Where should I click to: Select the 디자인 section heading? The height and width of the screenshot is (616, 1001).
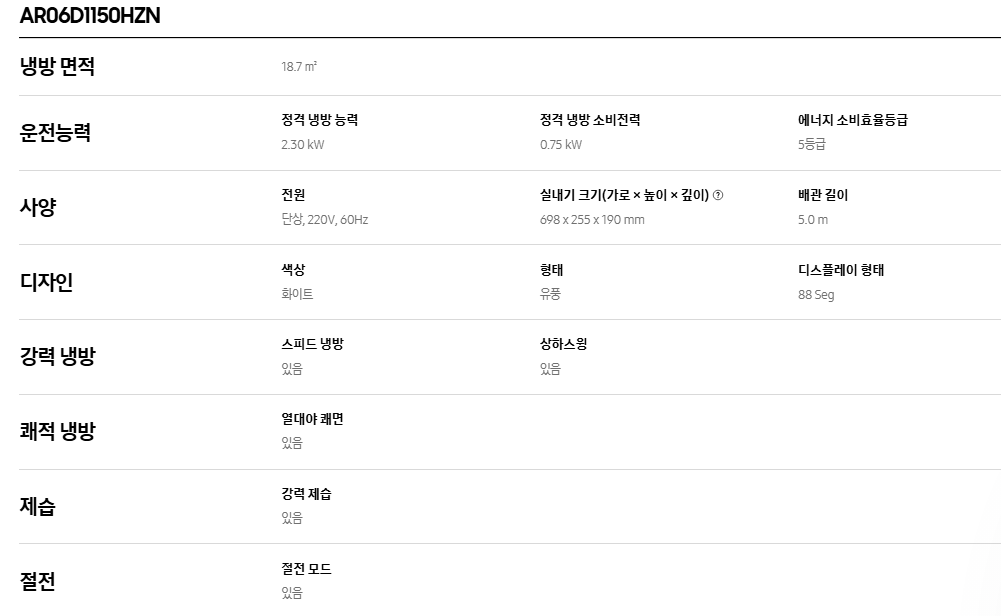tap(47, 282)
